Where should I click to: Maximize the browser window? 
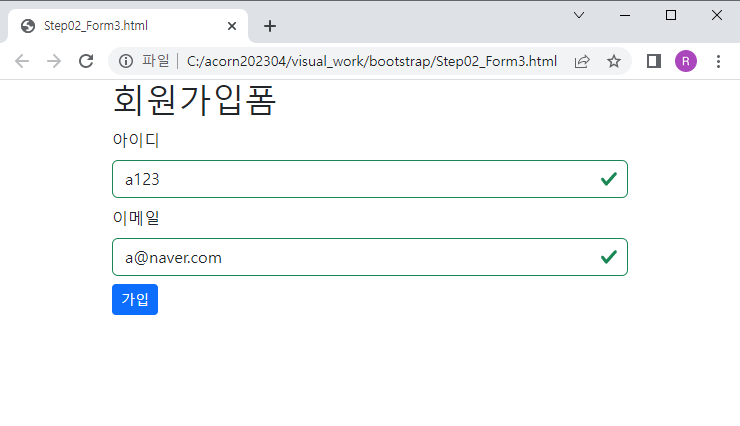coord(671,15)
